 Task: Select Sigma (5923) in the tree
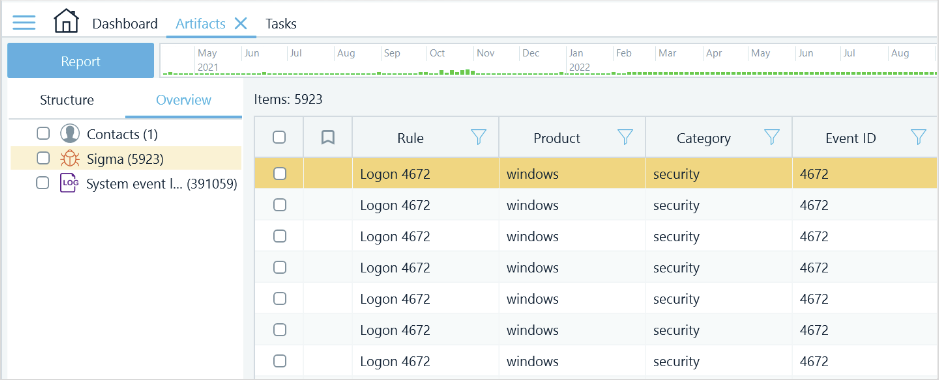pyautogui.click(x=125, y=159)
